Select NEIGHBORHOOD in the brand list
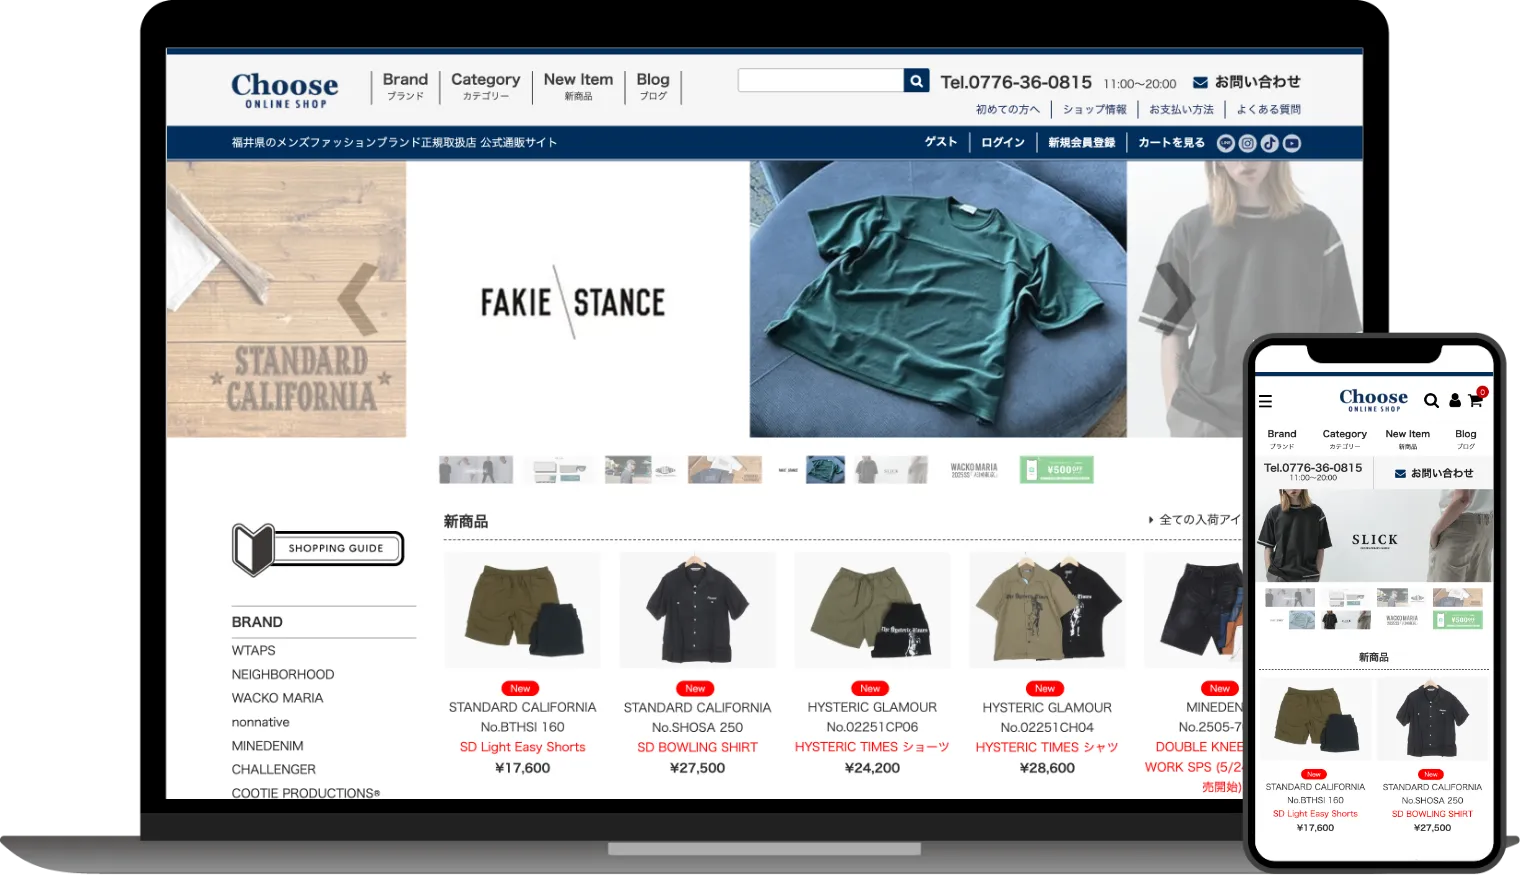This screenshot has width=1520, height=875. (x=283, y=675)
